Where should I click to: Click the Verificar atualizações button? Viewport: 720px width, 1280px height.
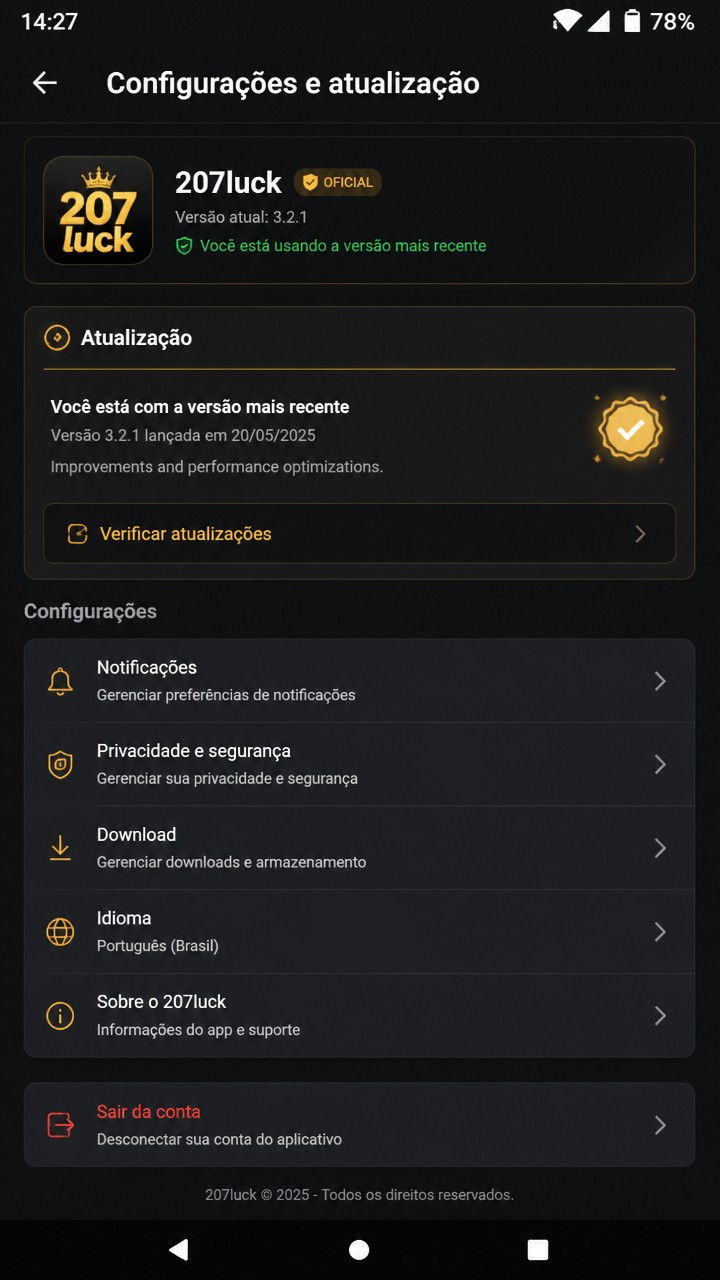click(359, 534)
